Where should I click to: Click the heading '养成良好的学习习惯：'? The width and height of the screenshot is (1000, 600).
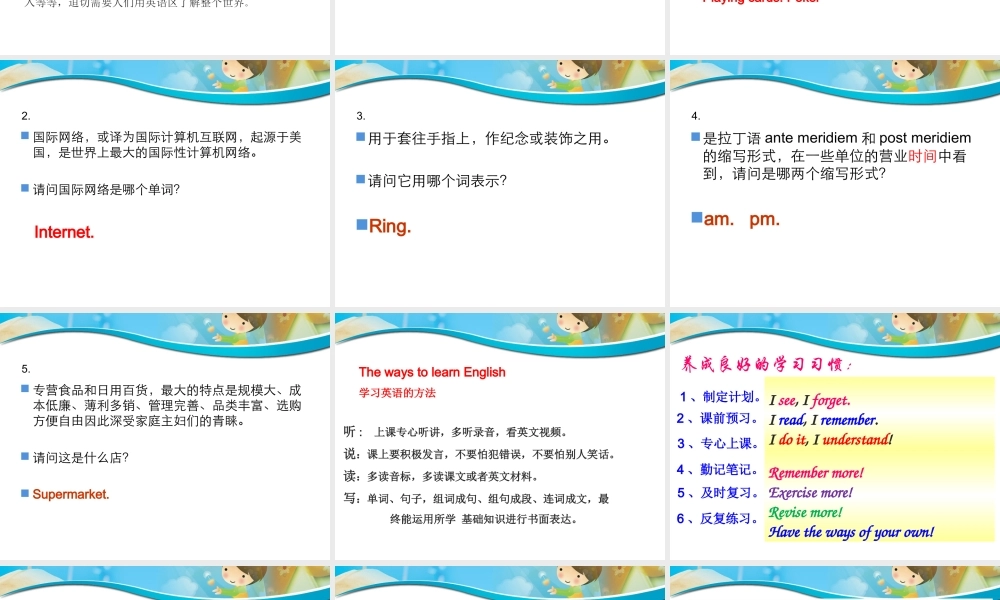767,365
